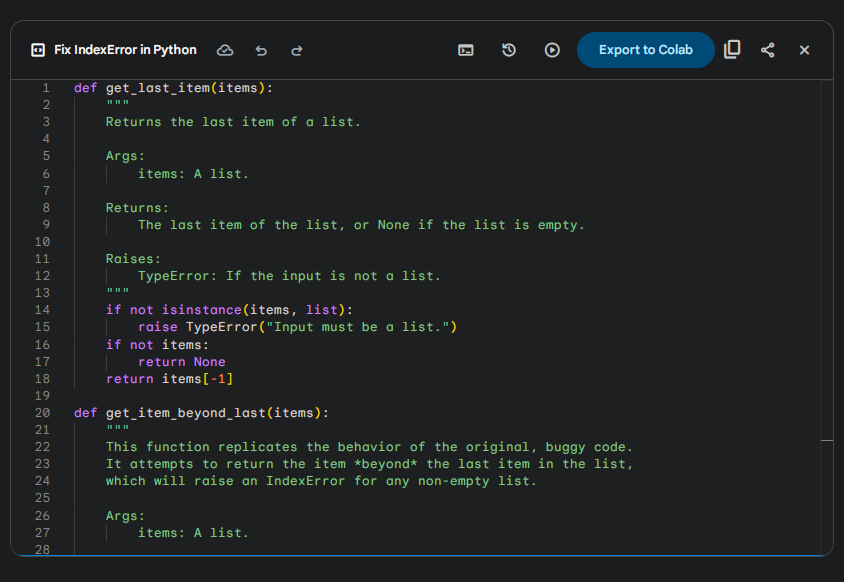Click the 'def get_item_beyond_last(items):' line

(201, 413)
